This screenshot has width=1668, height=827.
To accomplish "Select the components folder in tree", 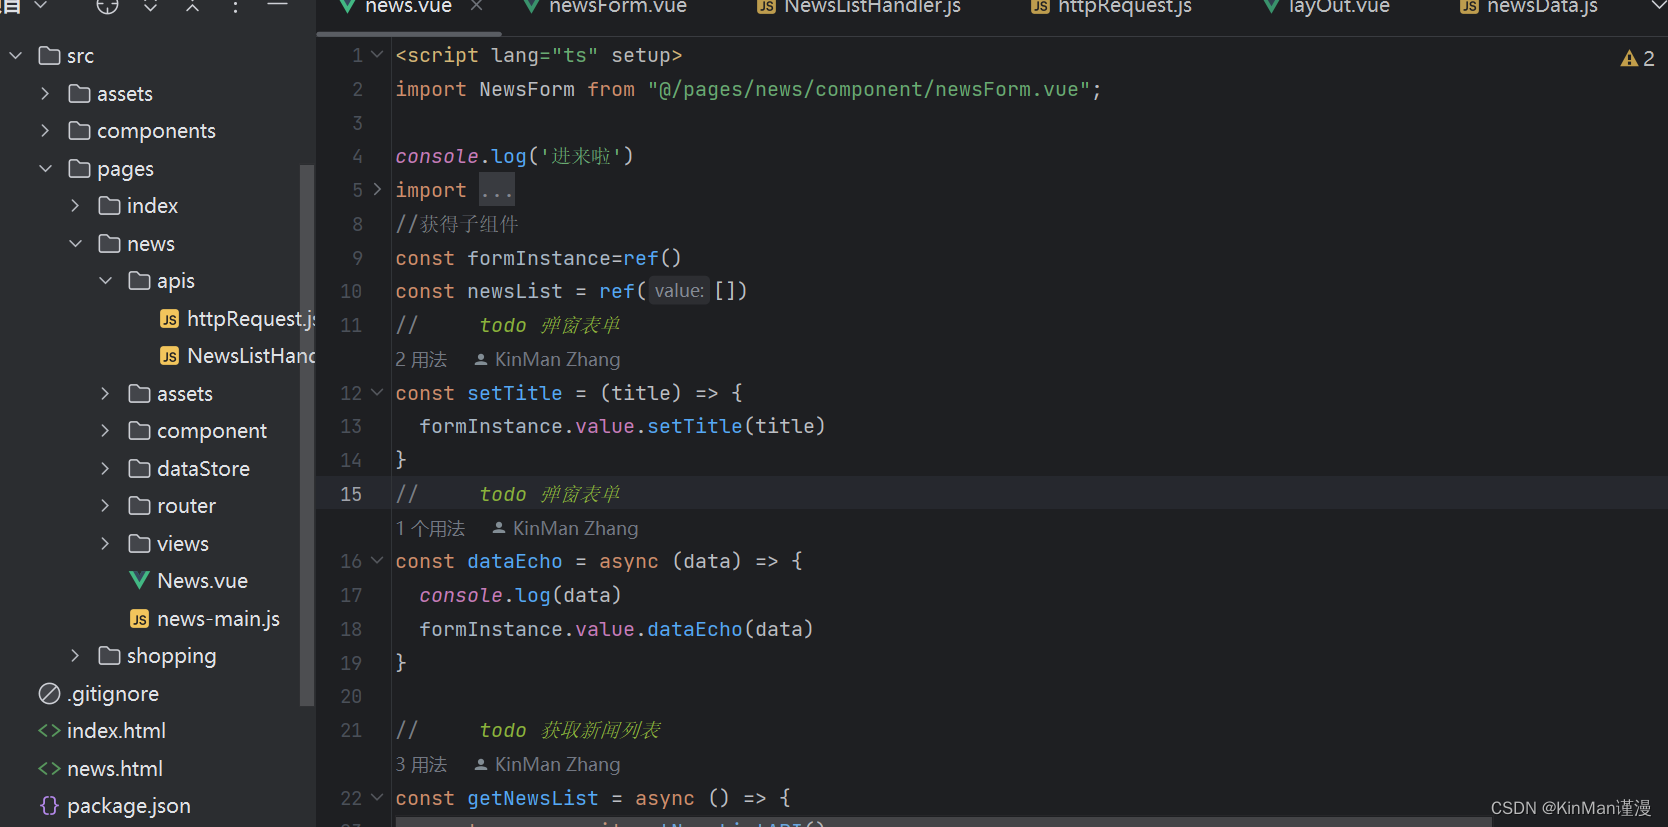I will point(156,131).
